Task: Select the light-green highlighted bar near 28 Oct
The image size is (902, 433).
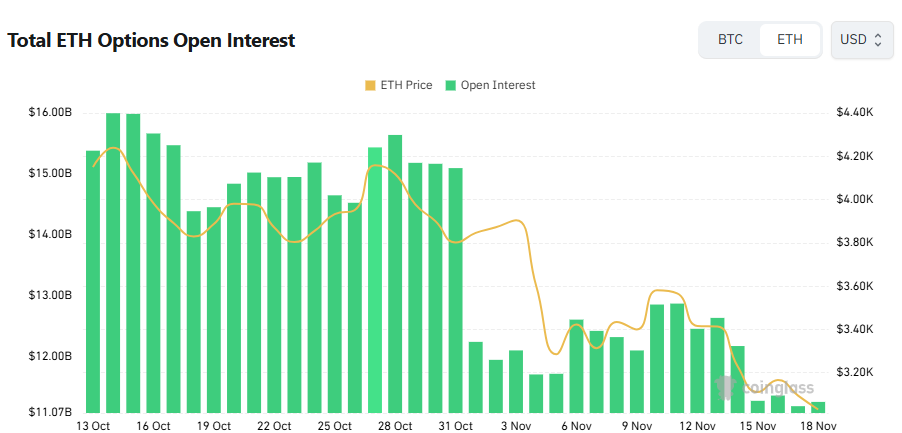Action: [375, 280]
